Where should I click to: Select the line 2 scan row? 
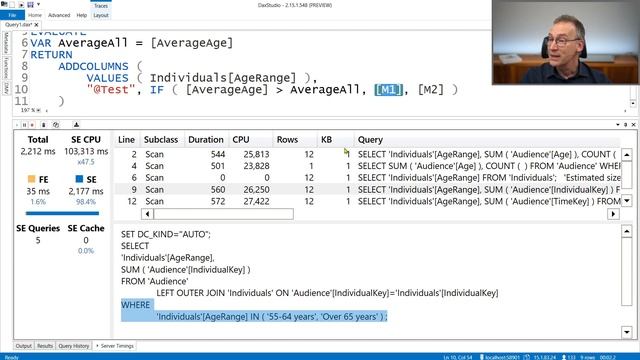click(x=367, y=154)
